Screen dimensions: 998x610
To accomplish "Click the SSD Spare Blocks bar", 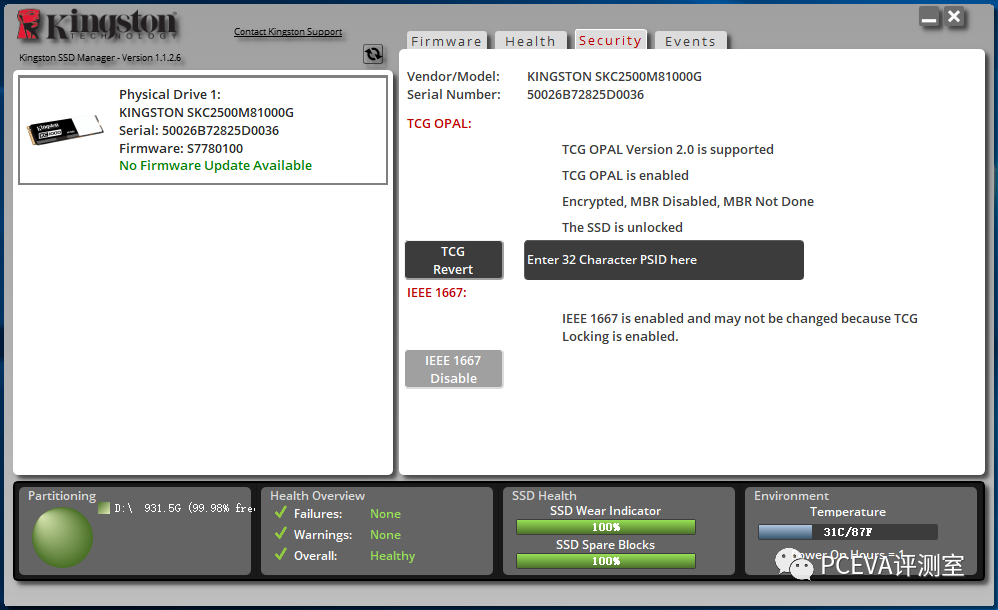I will [x=606, y=561].
